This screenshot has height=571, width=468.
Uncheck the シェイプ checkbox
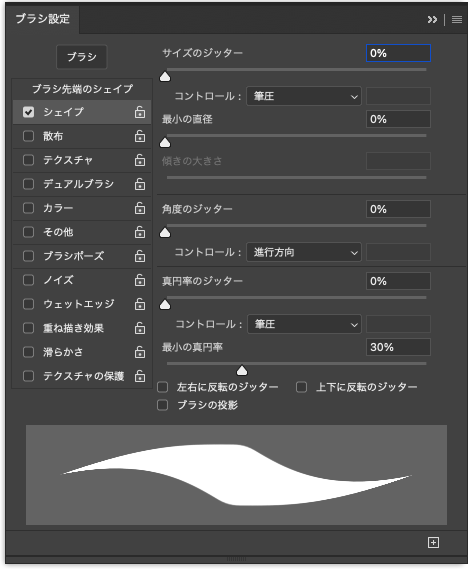[28, 112]
